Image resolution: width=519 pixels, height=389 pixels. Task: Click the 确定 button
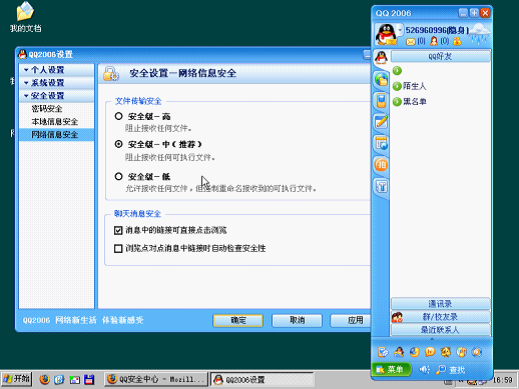[x=238, y=321]
